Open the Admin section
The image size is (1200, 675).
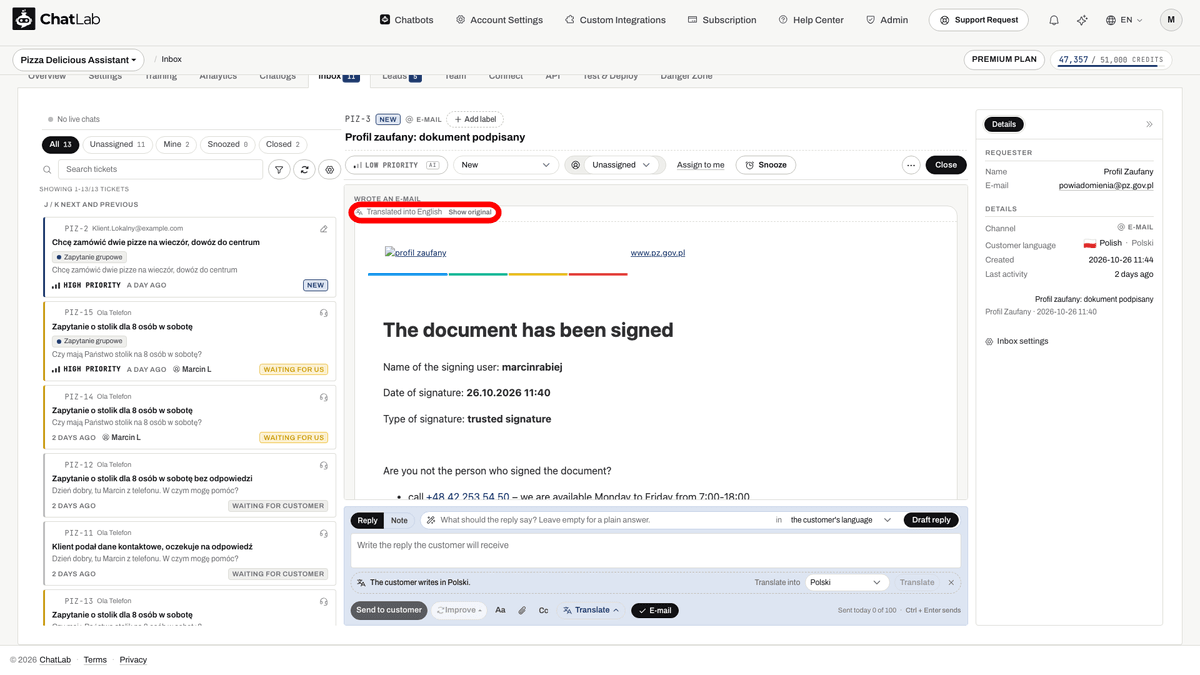point(887,20)
